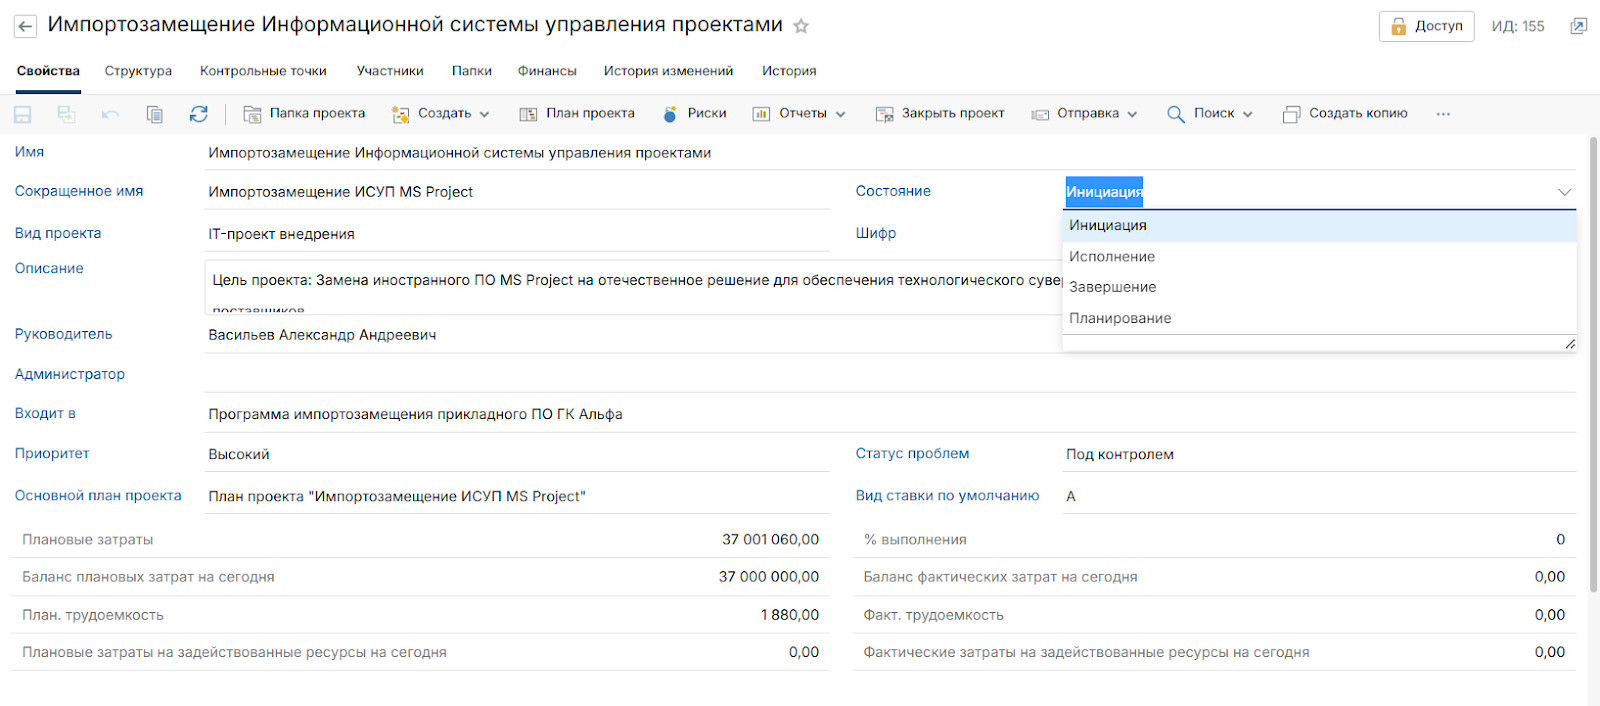Image resolution: width=1600 pixels, height=706 pixels.
Task: Click the copy documents icon in toolbar
Action: [x=154, y=114]
